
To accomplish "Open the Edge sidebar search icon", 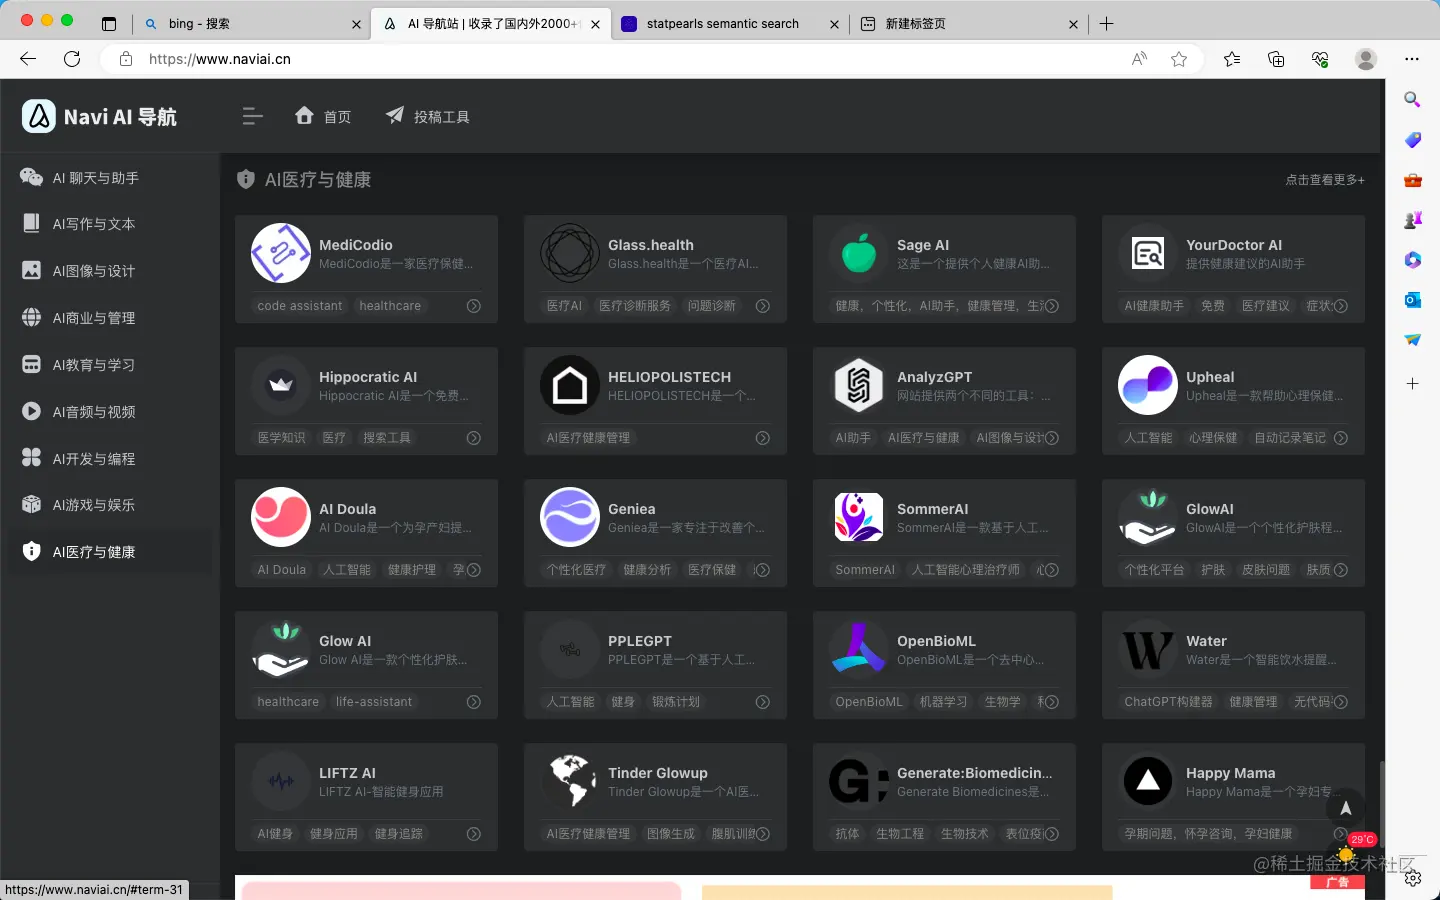I will (x=1412, y=99).
